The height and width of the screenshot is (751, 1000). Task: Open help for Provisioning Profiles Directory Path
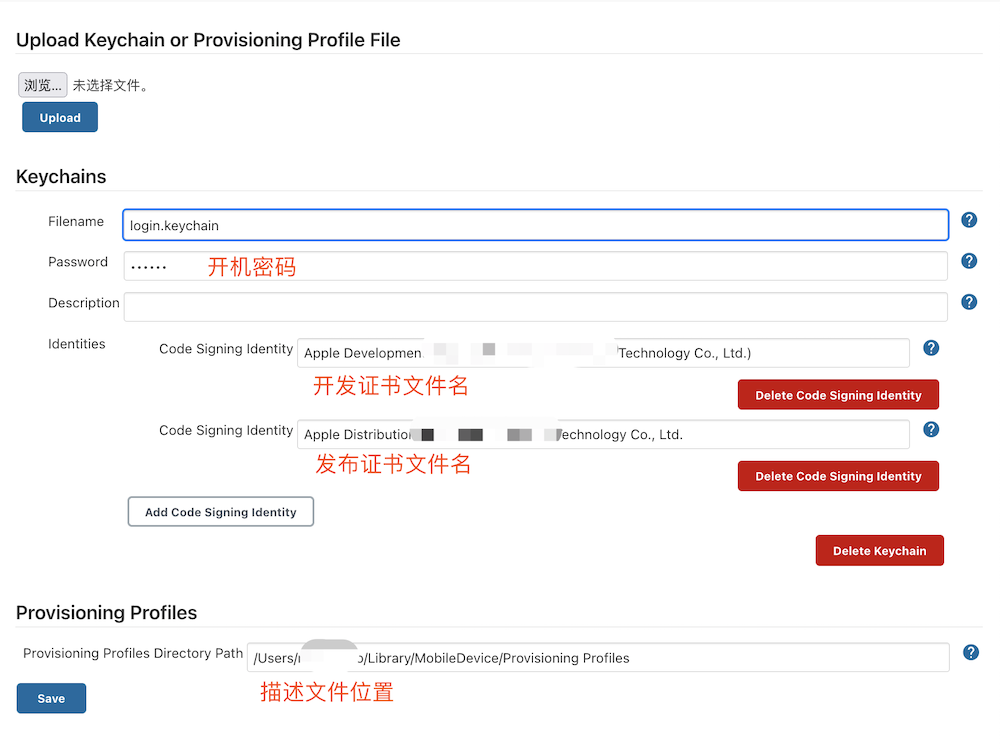971,652
